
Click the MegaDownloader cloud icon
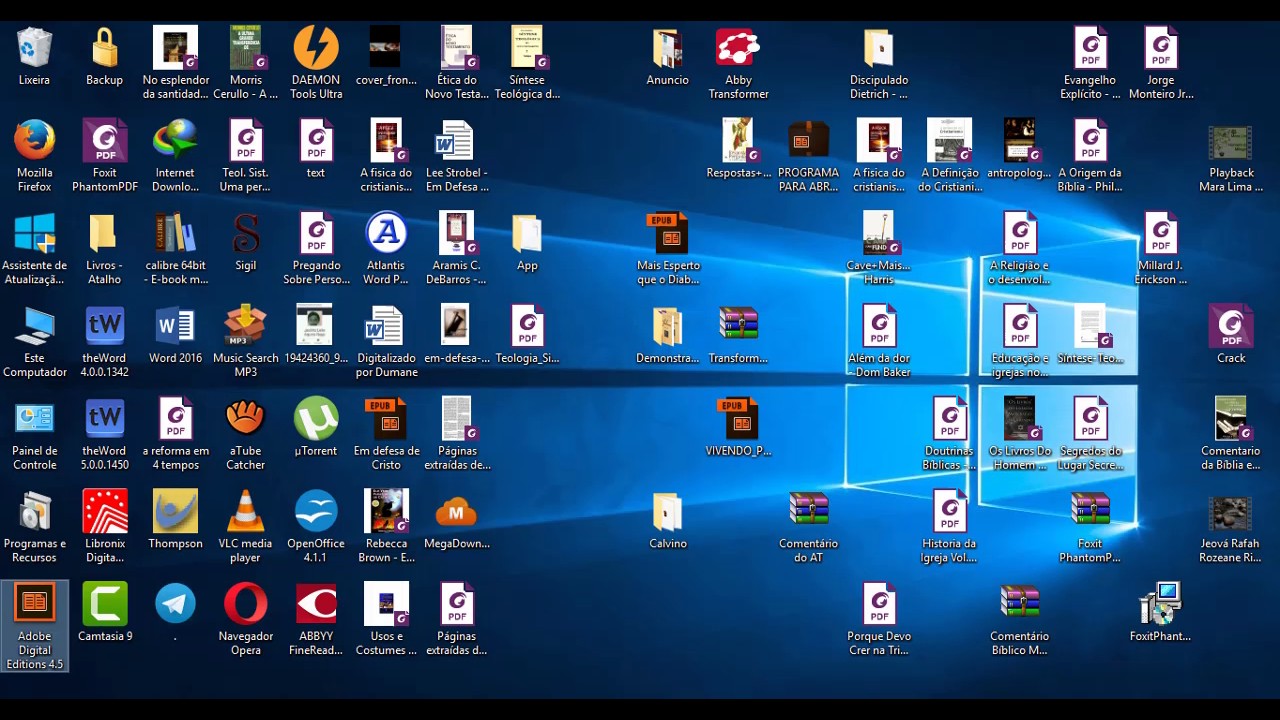(x=456, y=512)
